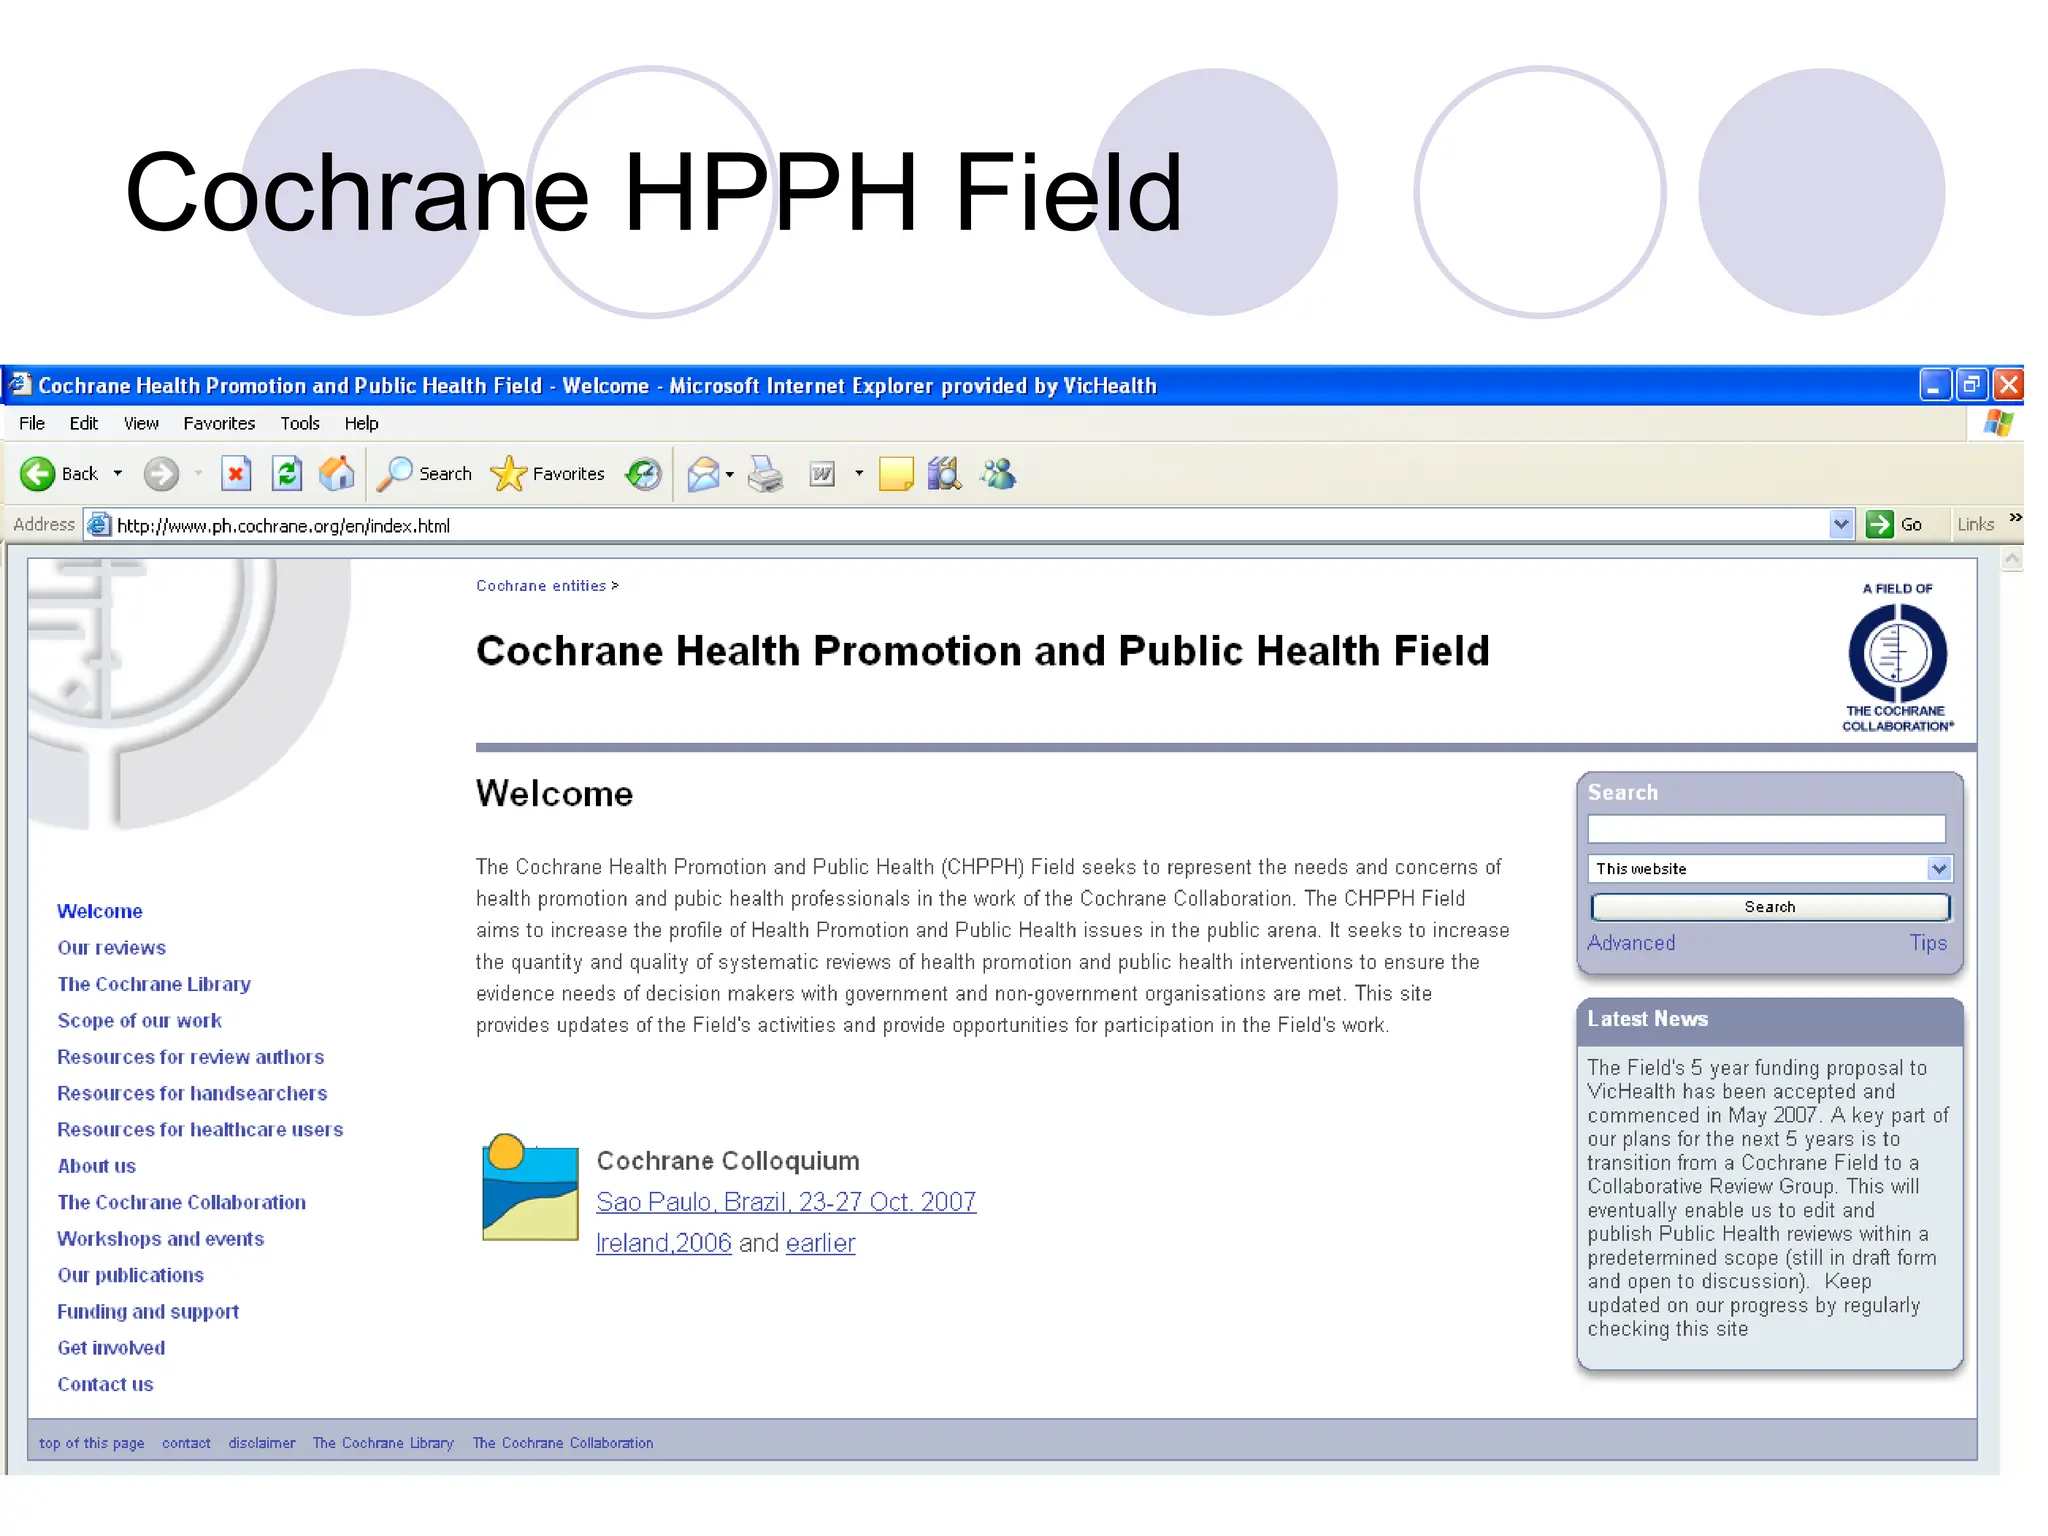Viewport: 2048px width, 1536px height.
Task: Open the This website dropdown
Action: 1768,868
